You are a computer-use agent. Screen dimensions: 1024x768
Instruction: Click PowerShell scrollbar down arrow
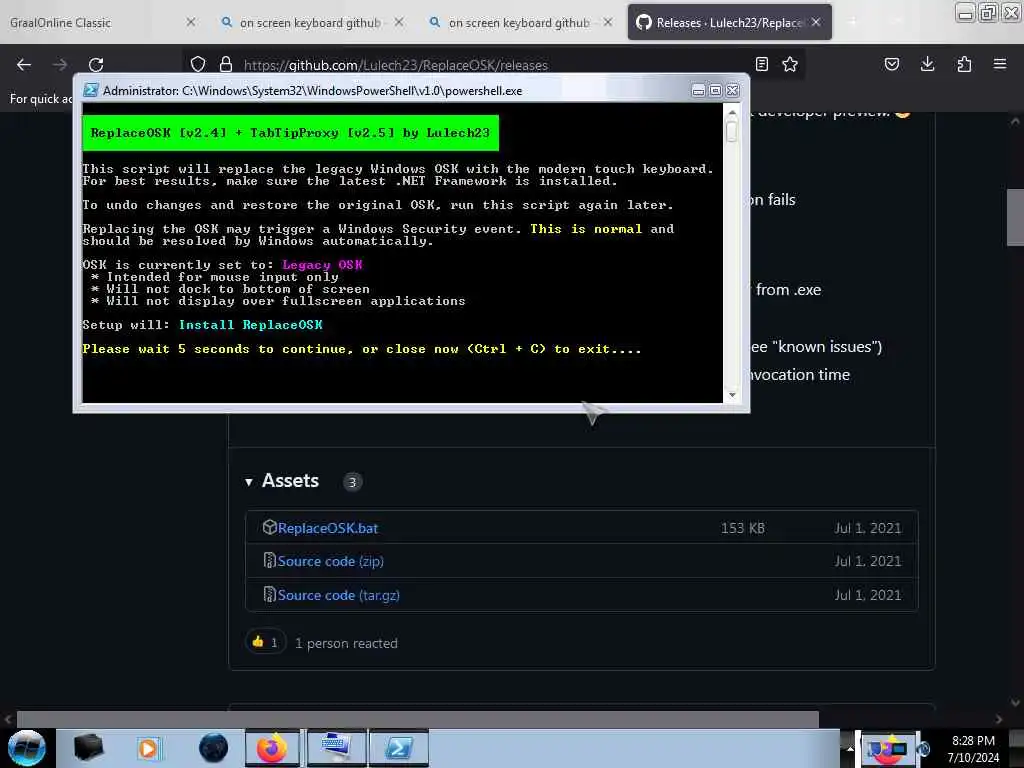click(x=731, y=394)
